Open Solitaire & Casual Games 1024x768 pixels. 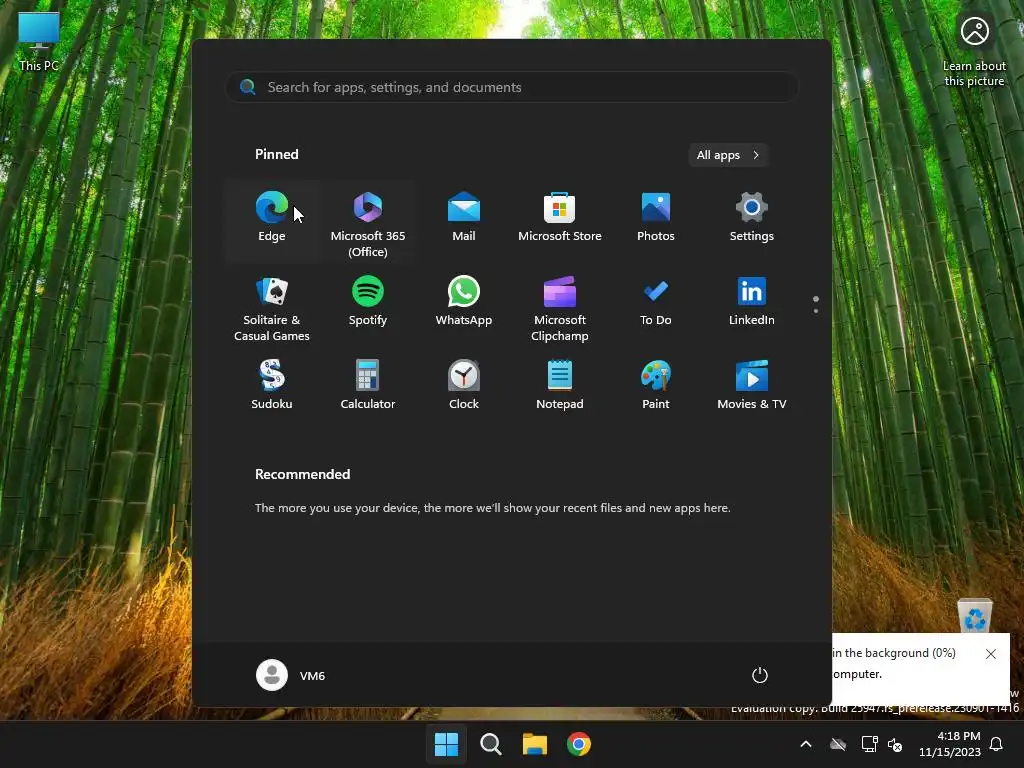(272, 307)
